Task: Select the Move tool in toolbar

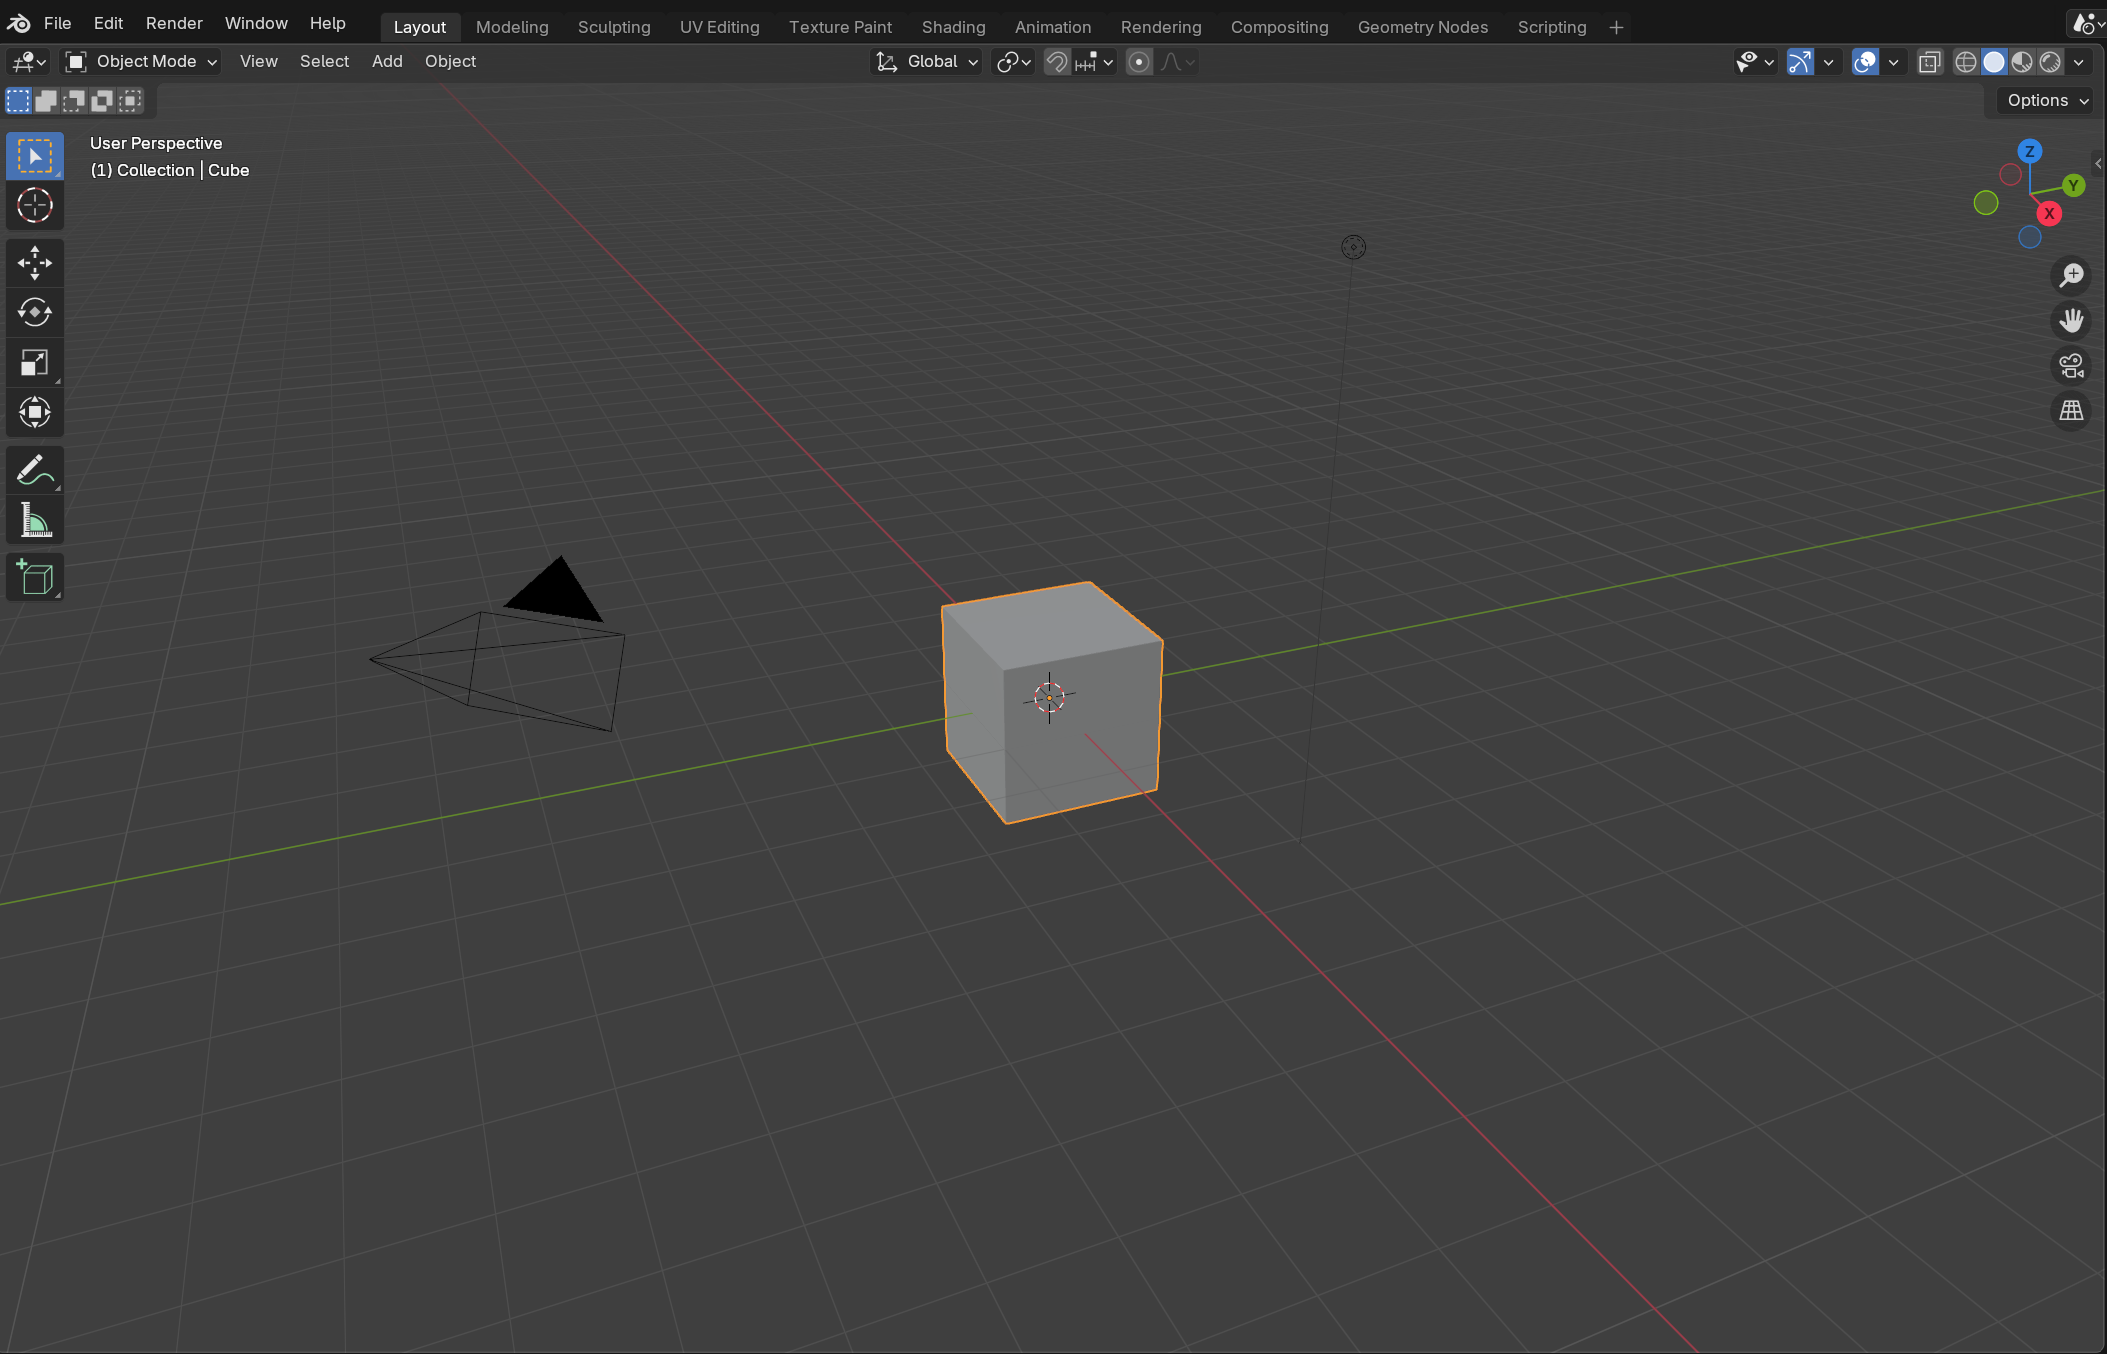Action: coord(35,263)
